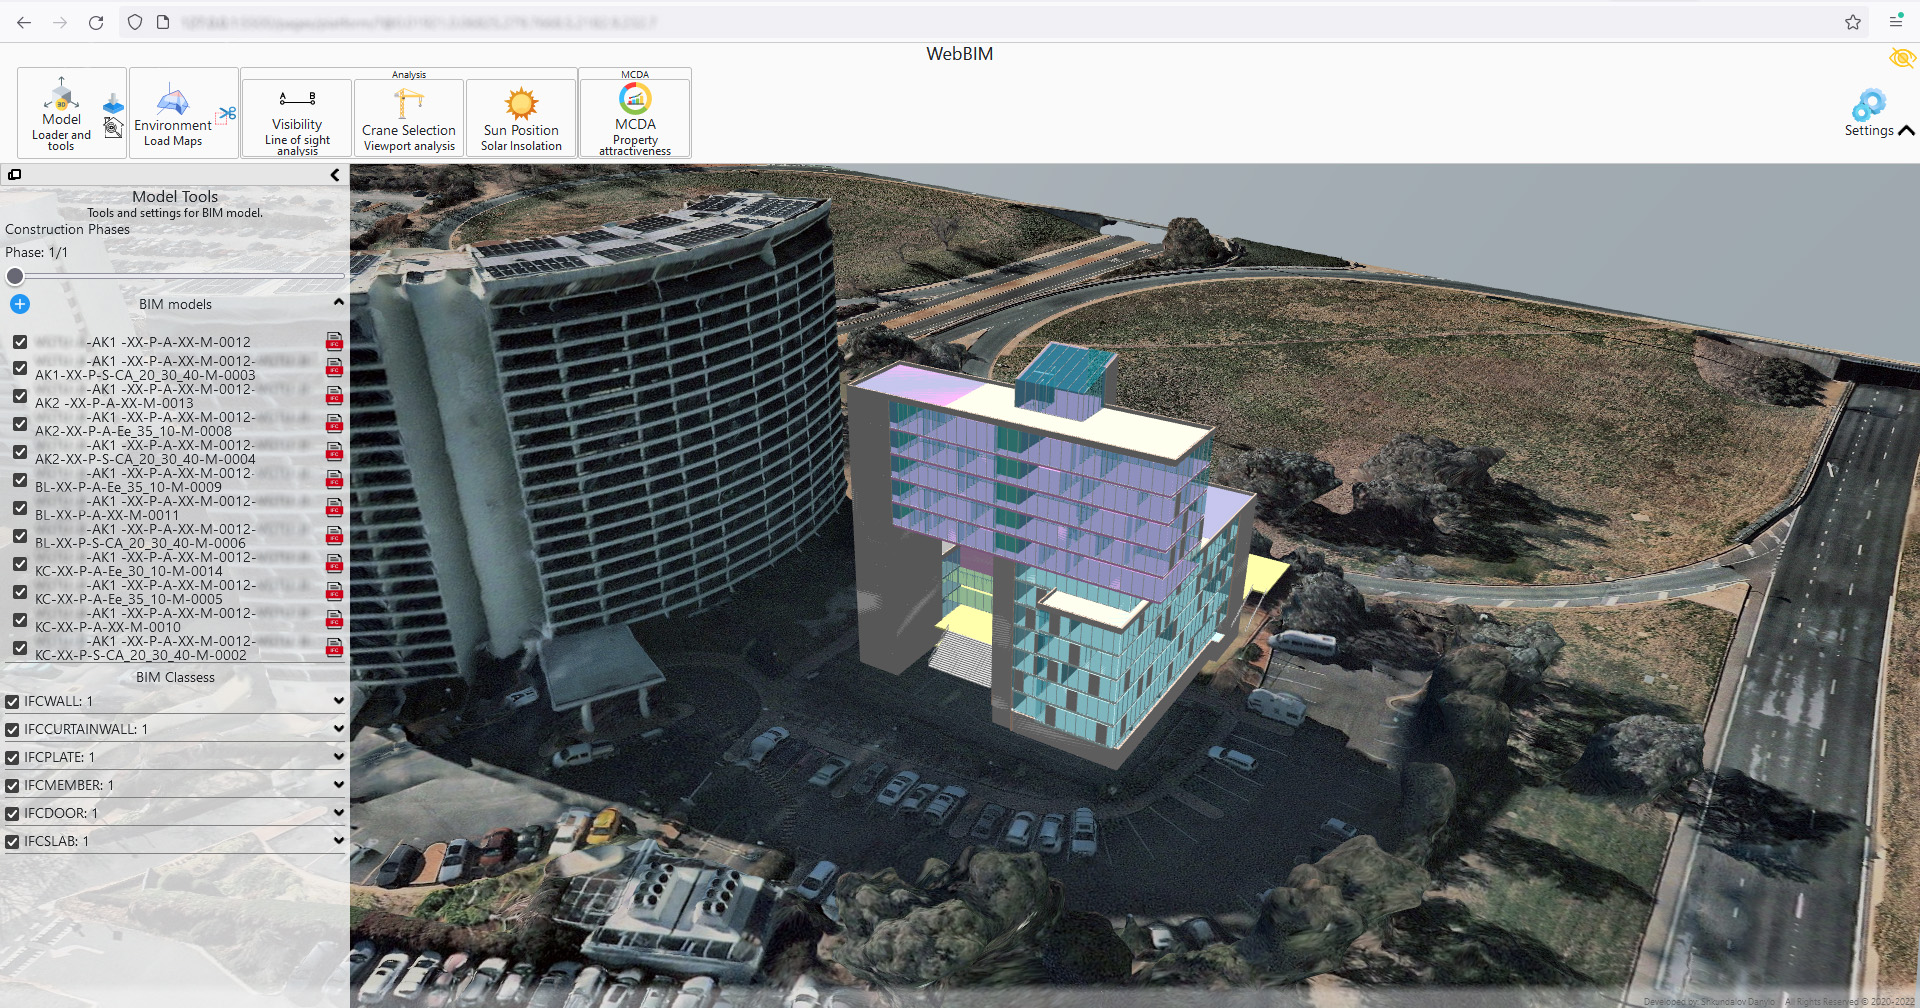Toggle the IFCCURTAINWALL class checkbox

tap(12, 730)
